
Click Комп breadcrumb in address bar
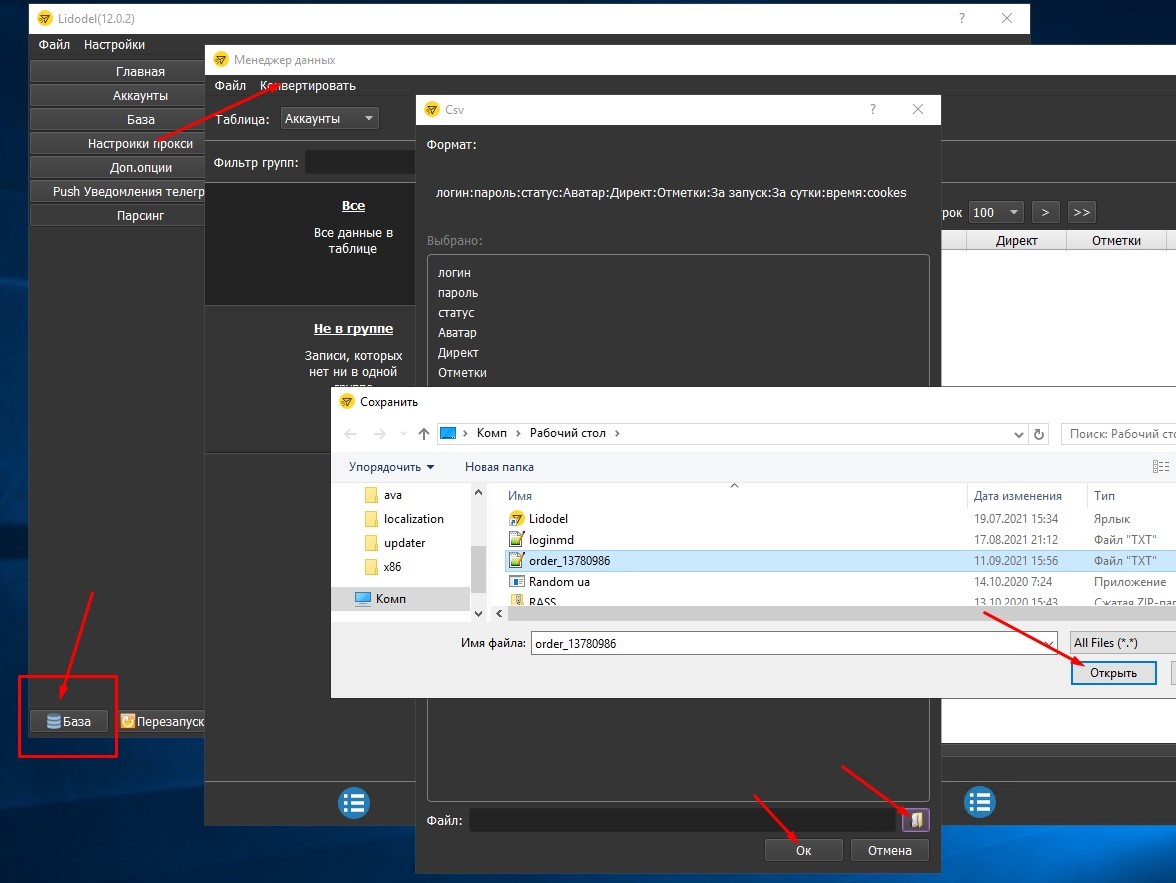point(491,433)
